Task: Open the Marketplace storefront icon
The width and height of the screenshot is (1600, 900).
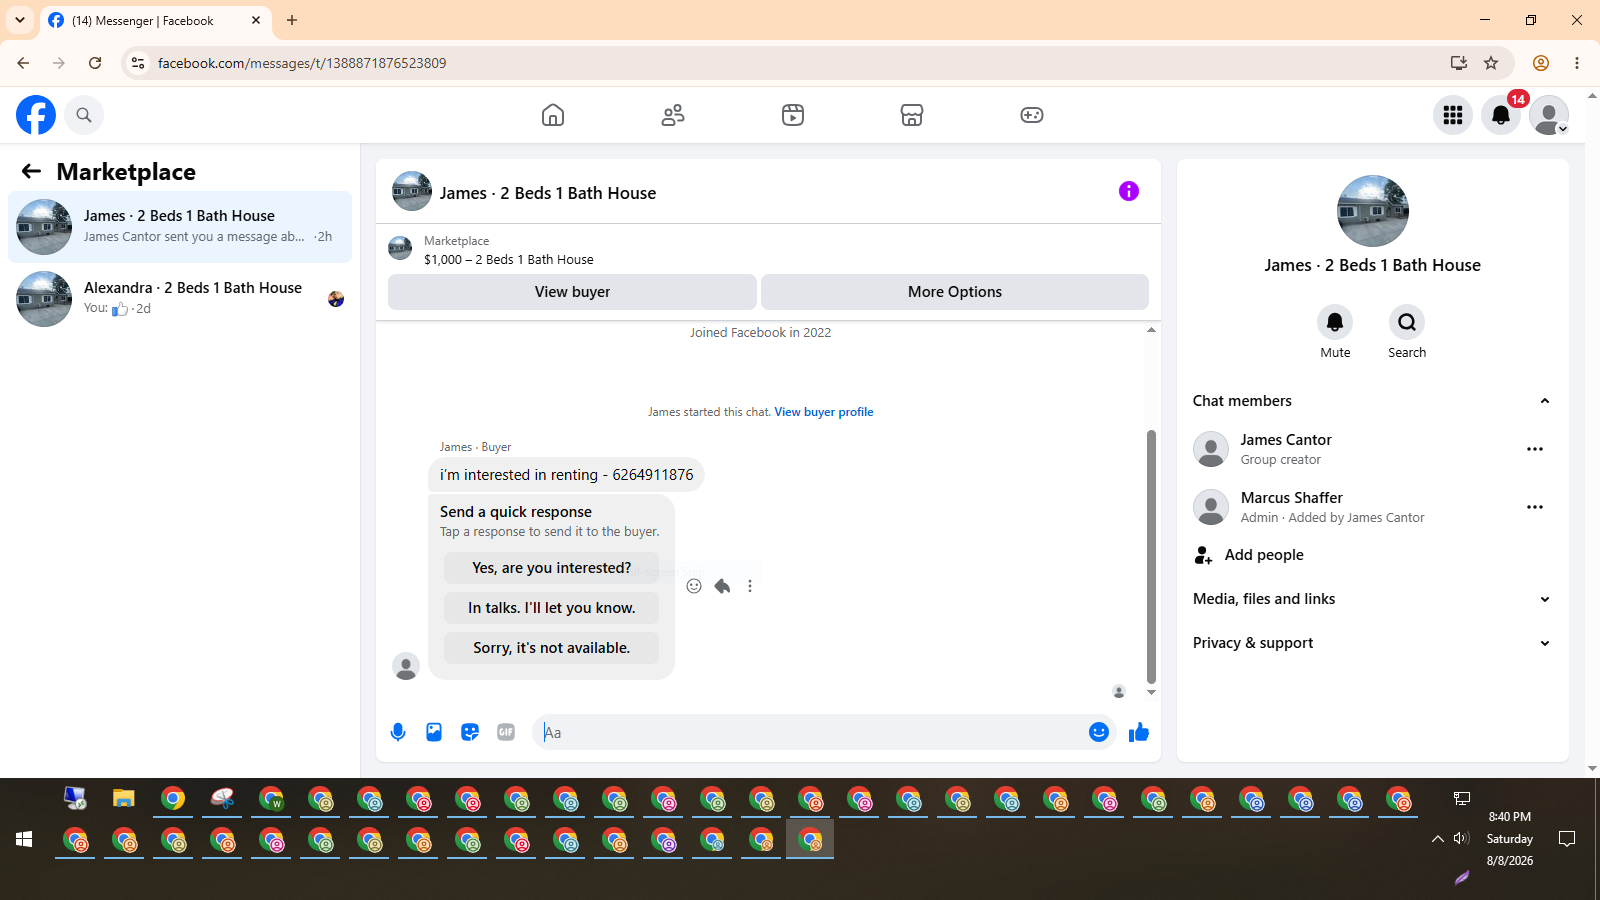Action: (x=912, y=115)
